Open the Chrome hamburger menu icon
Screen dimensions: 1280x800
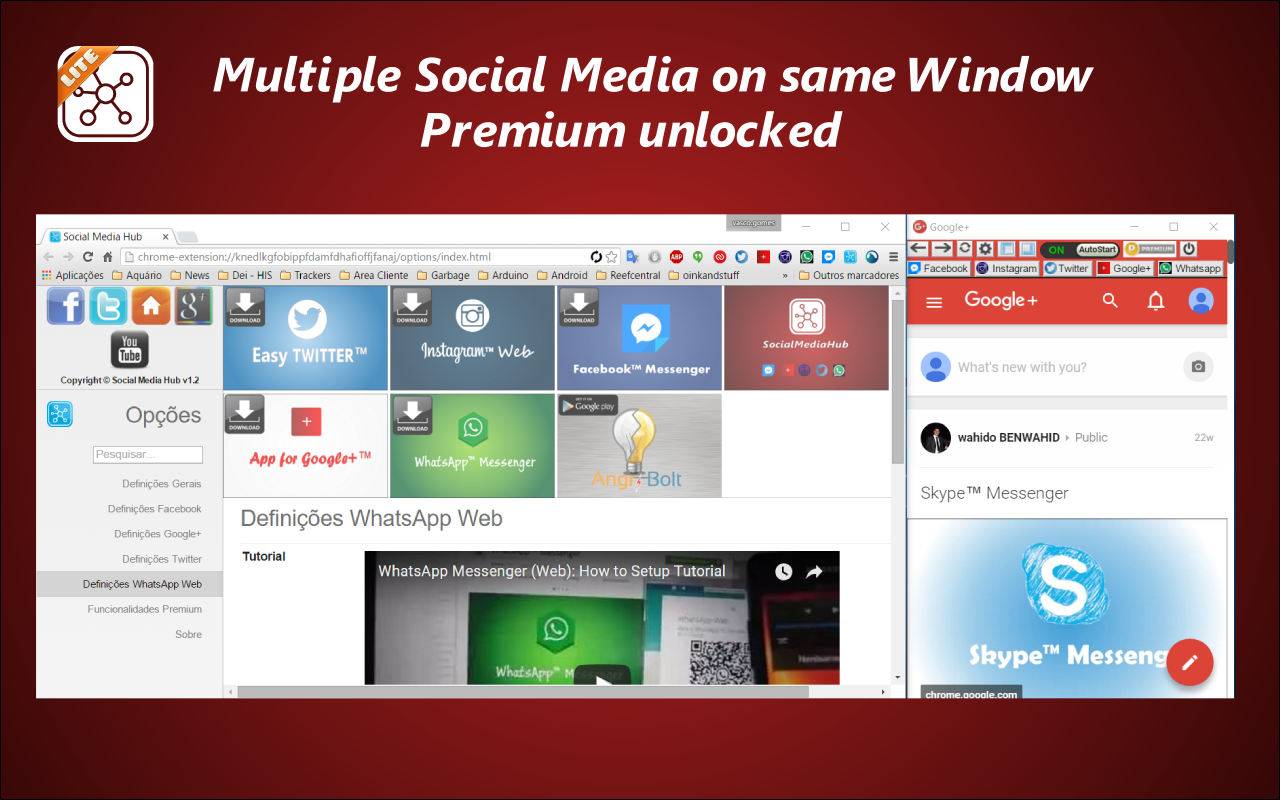point(893,257)
